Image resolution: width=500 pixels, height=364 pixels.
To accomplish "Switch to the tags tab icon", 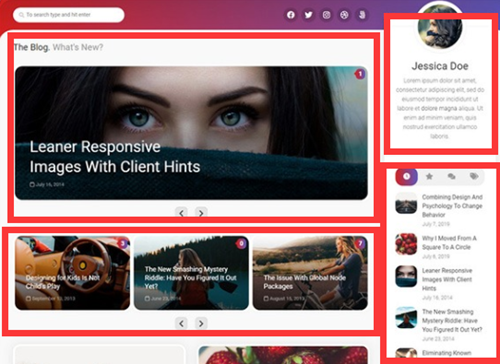I will tap(474, 176).
